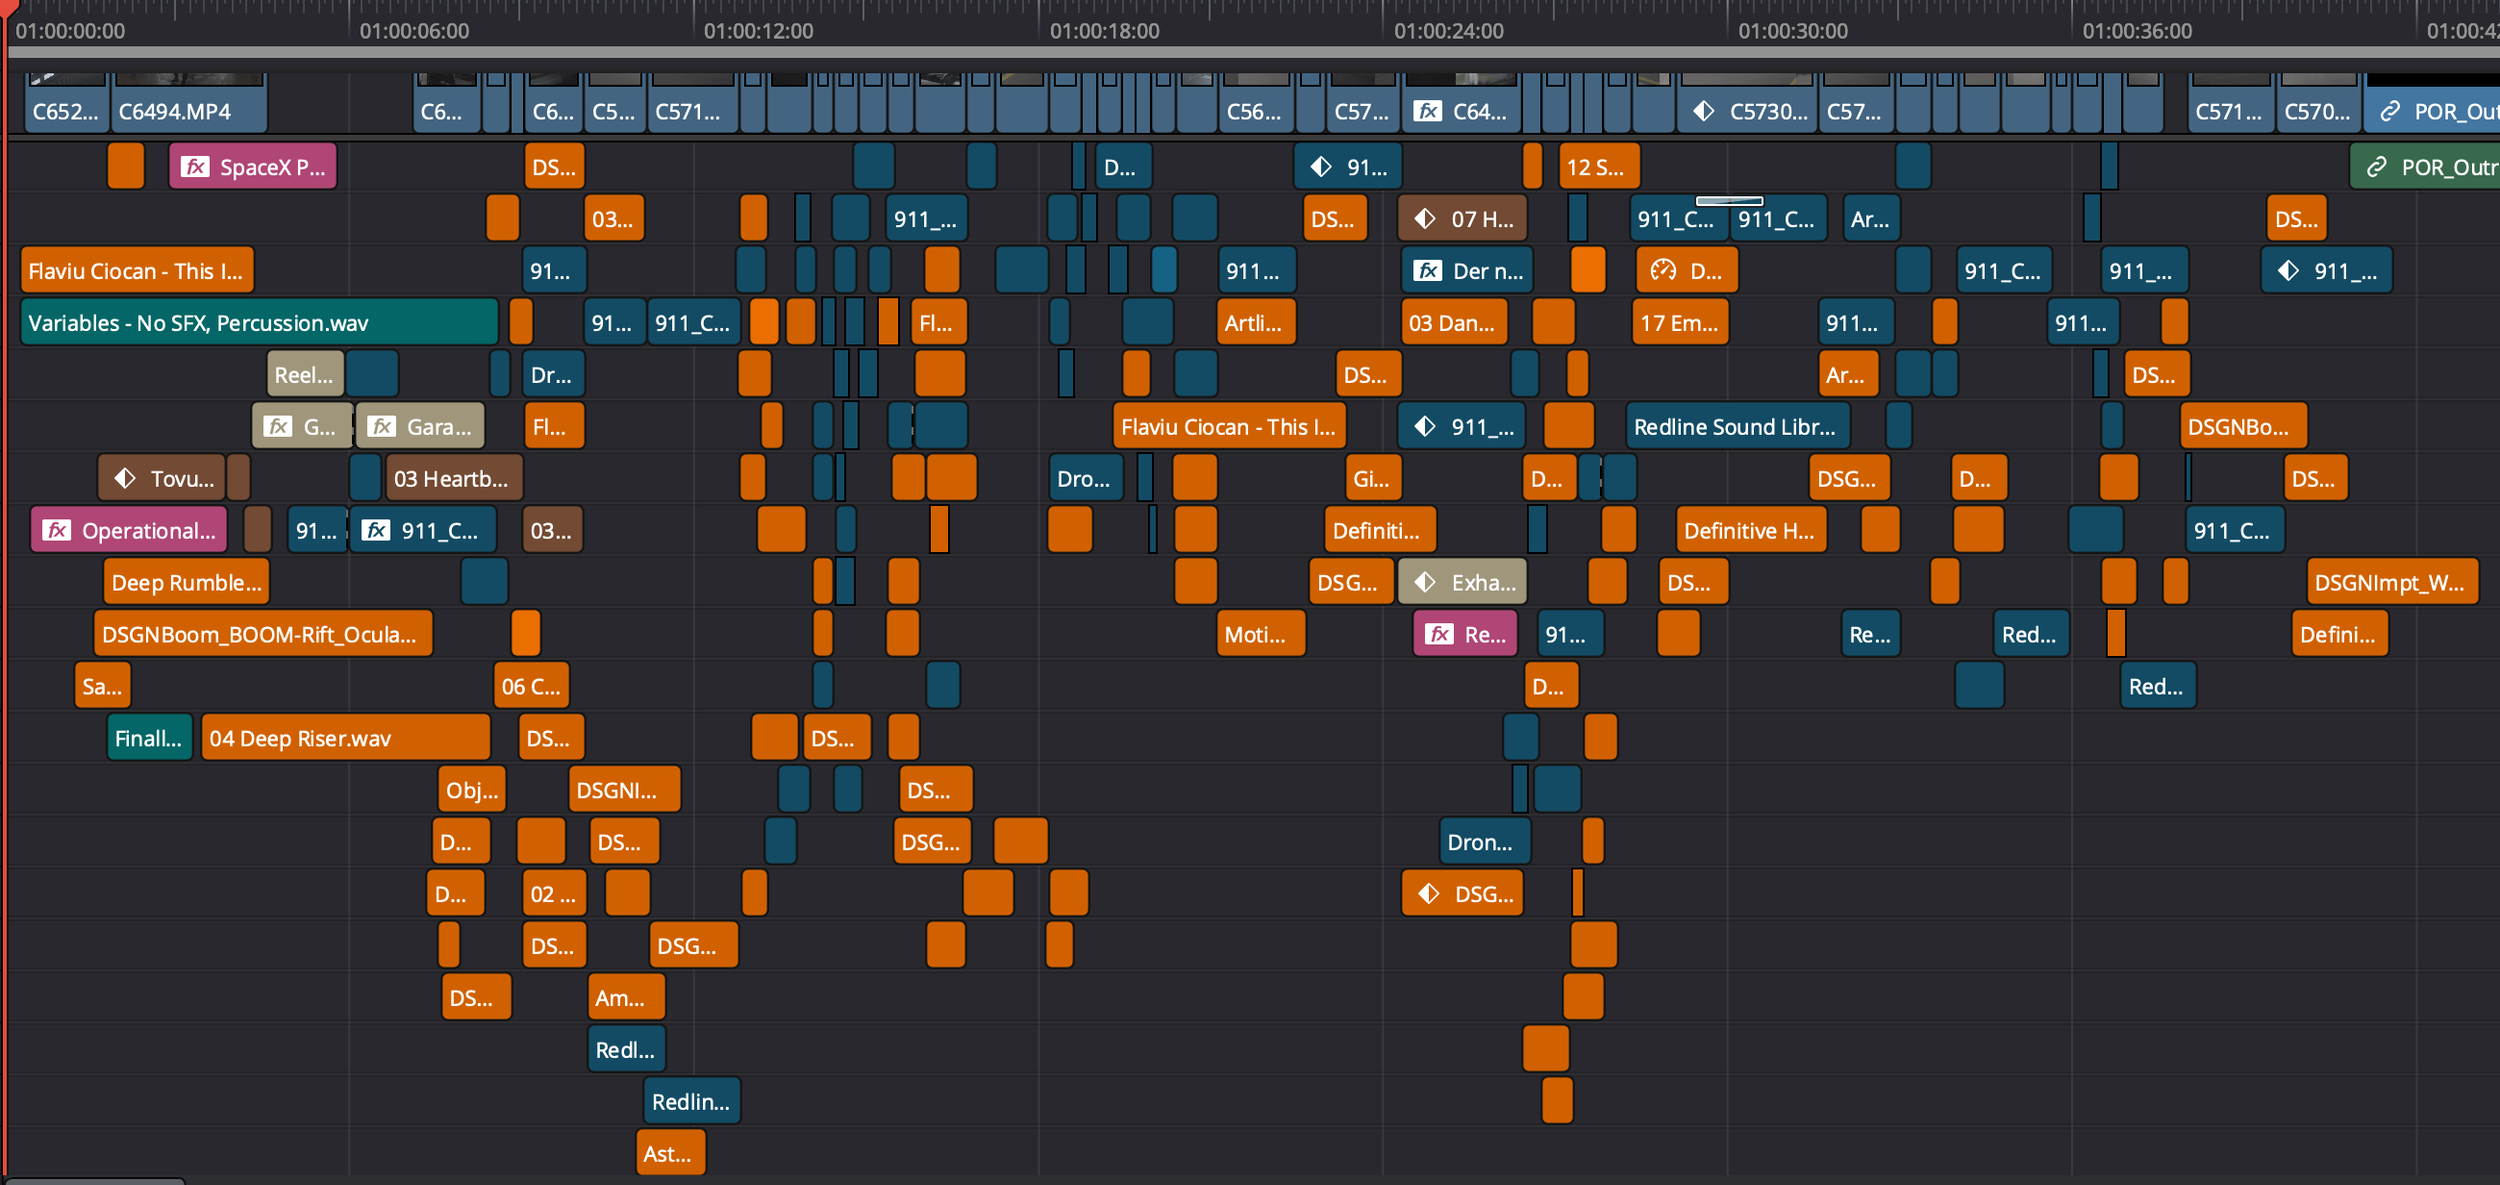Click fx badge on SpaceX P... clip
Viewport: 2500px width, 1185px height.
(x=195, y=167)
